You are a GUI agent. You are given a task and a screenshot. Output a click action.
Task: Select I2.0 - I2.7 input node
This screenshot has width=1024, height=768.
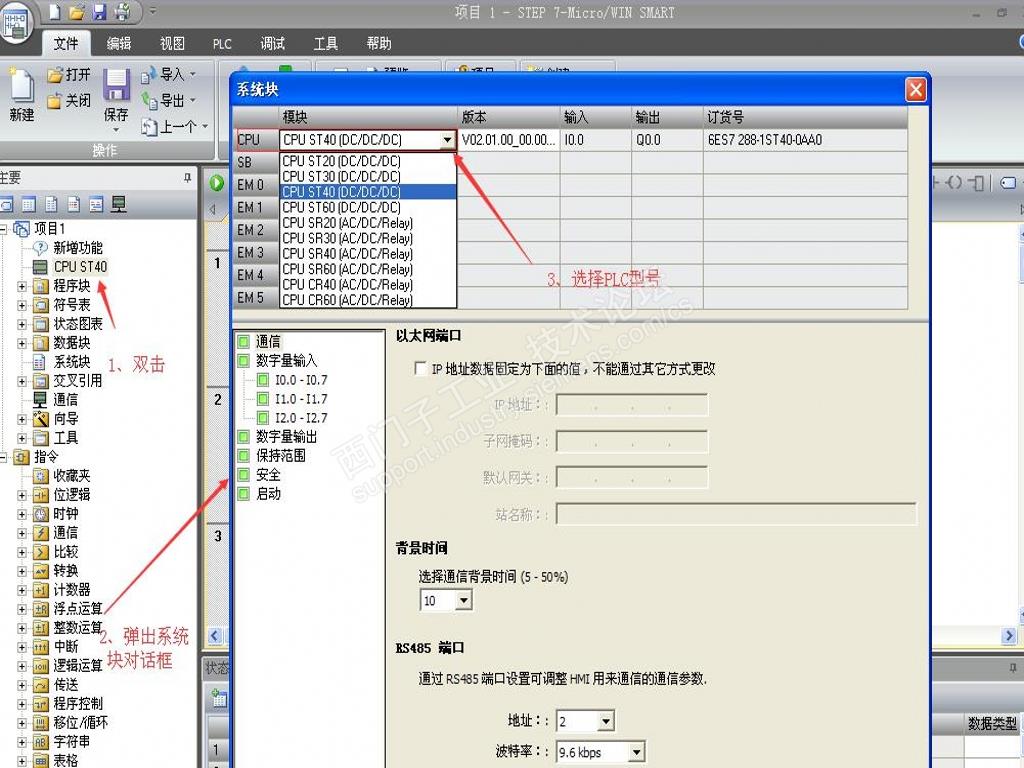[x=301, y=418]
